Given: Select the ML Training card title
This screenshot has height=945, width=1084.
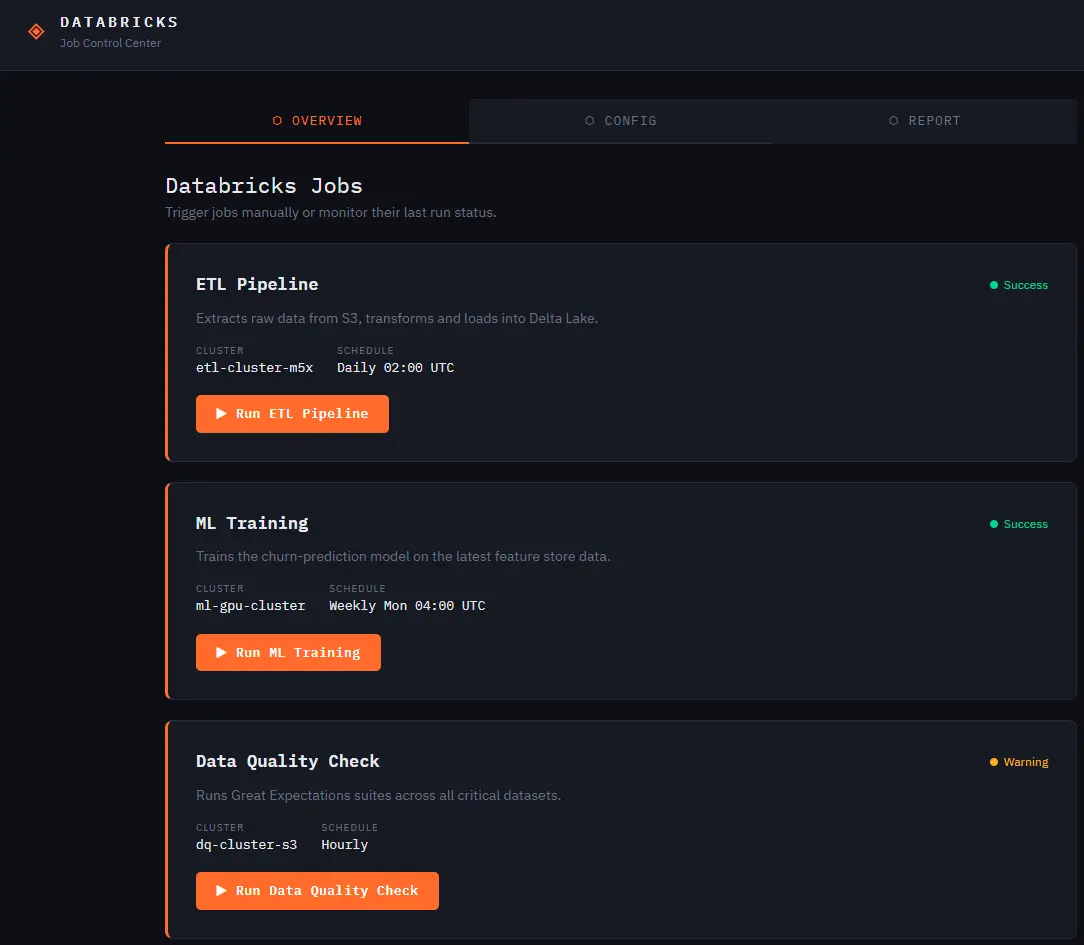Looking at the screenshot, I should tap(252, 523).
